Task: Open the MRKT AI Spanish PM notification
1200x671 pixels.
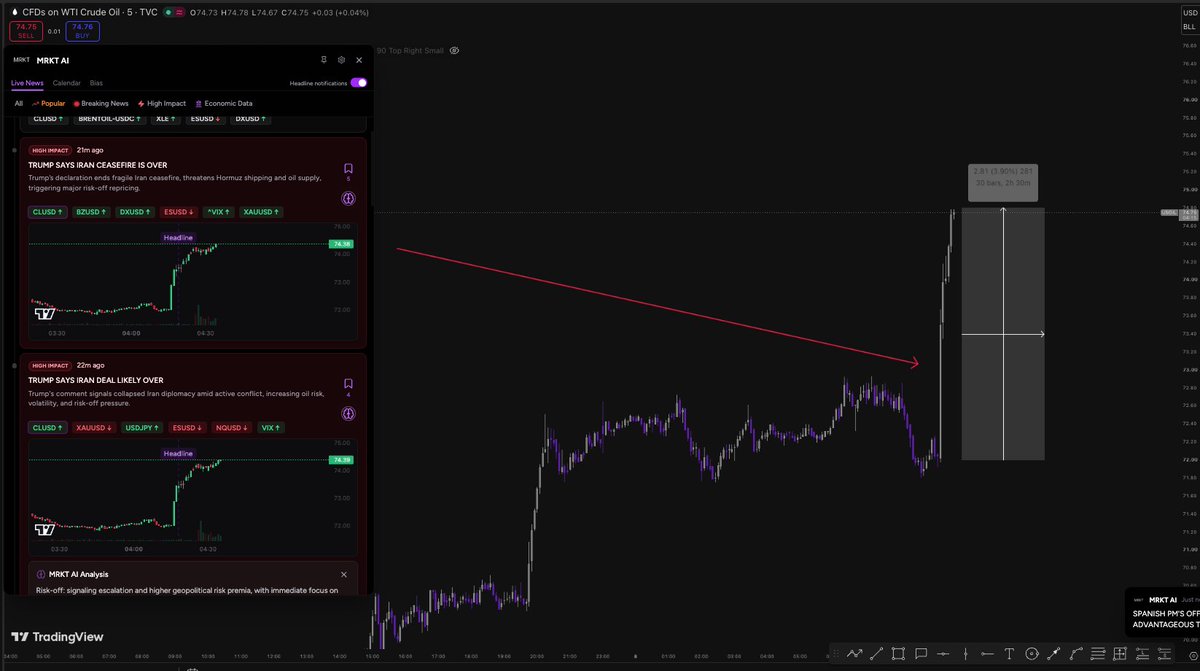Action: (1163, 612)
